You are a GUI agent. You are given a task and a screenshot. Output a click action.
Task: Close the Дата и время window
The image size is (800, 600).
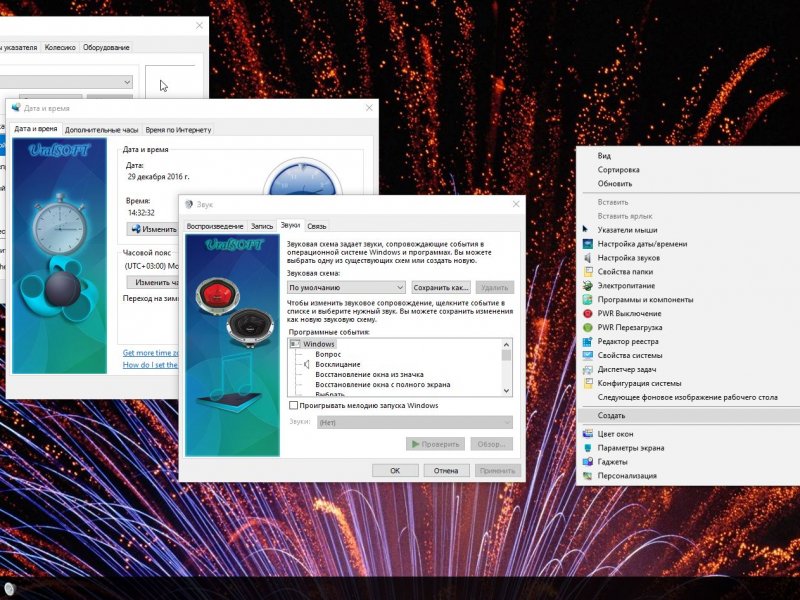(x=369, y=108)
